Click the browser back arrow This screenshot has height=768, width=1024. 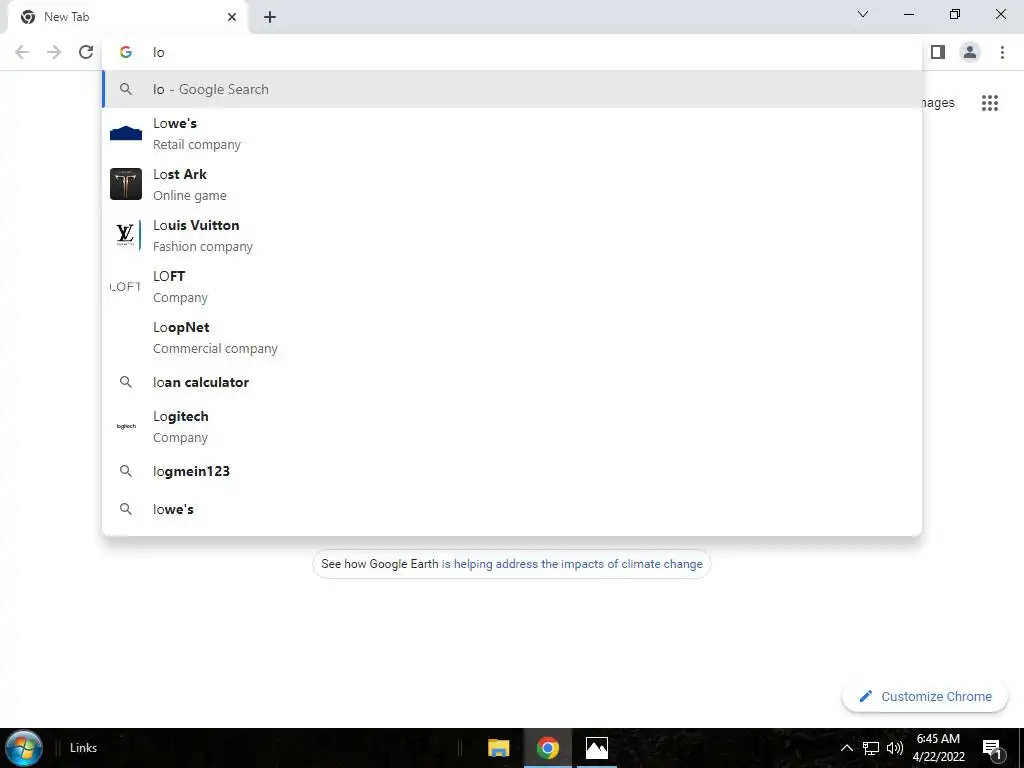coord(22,52)
